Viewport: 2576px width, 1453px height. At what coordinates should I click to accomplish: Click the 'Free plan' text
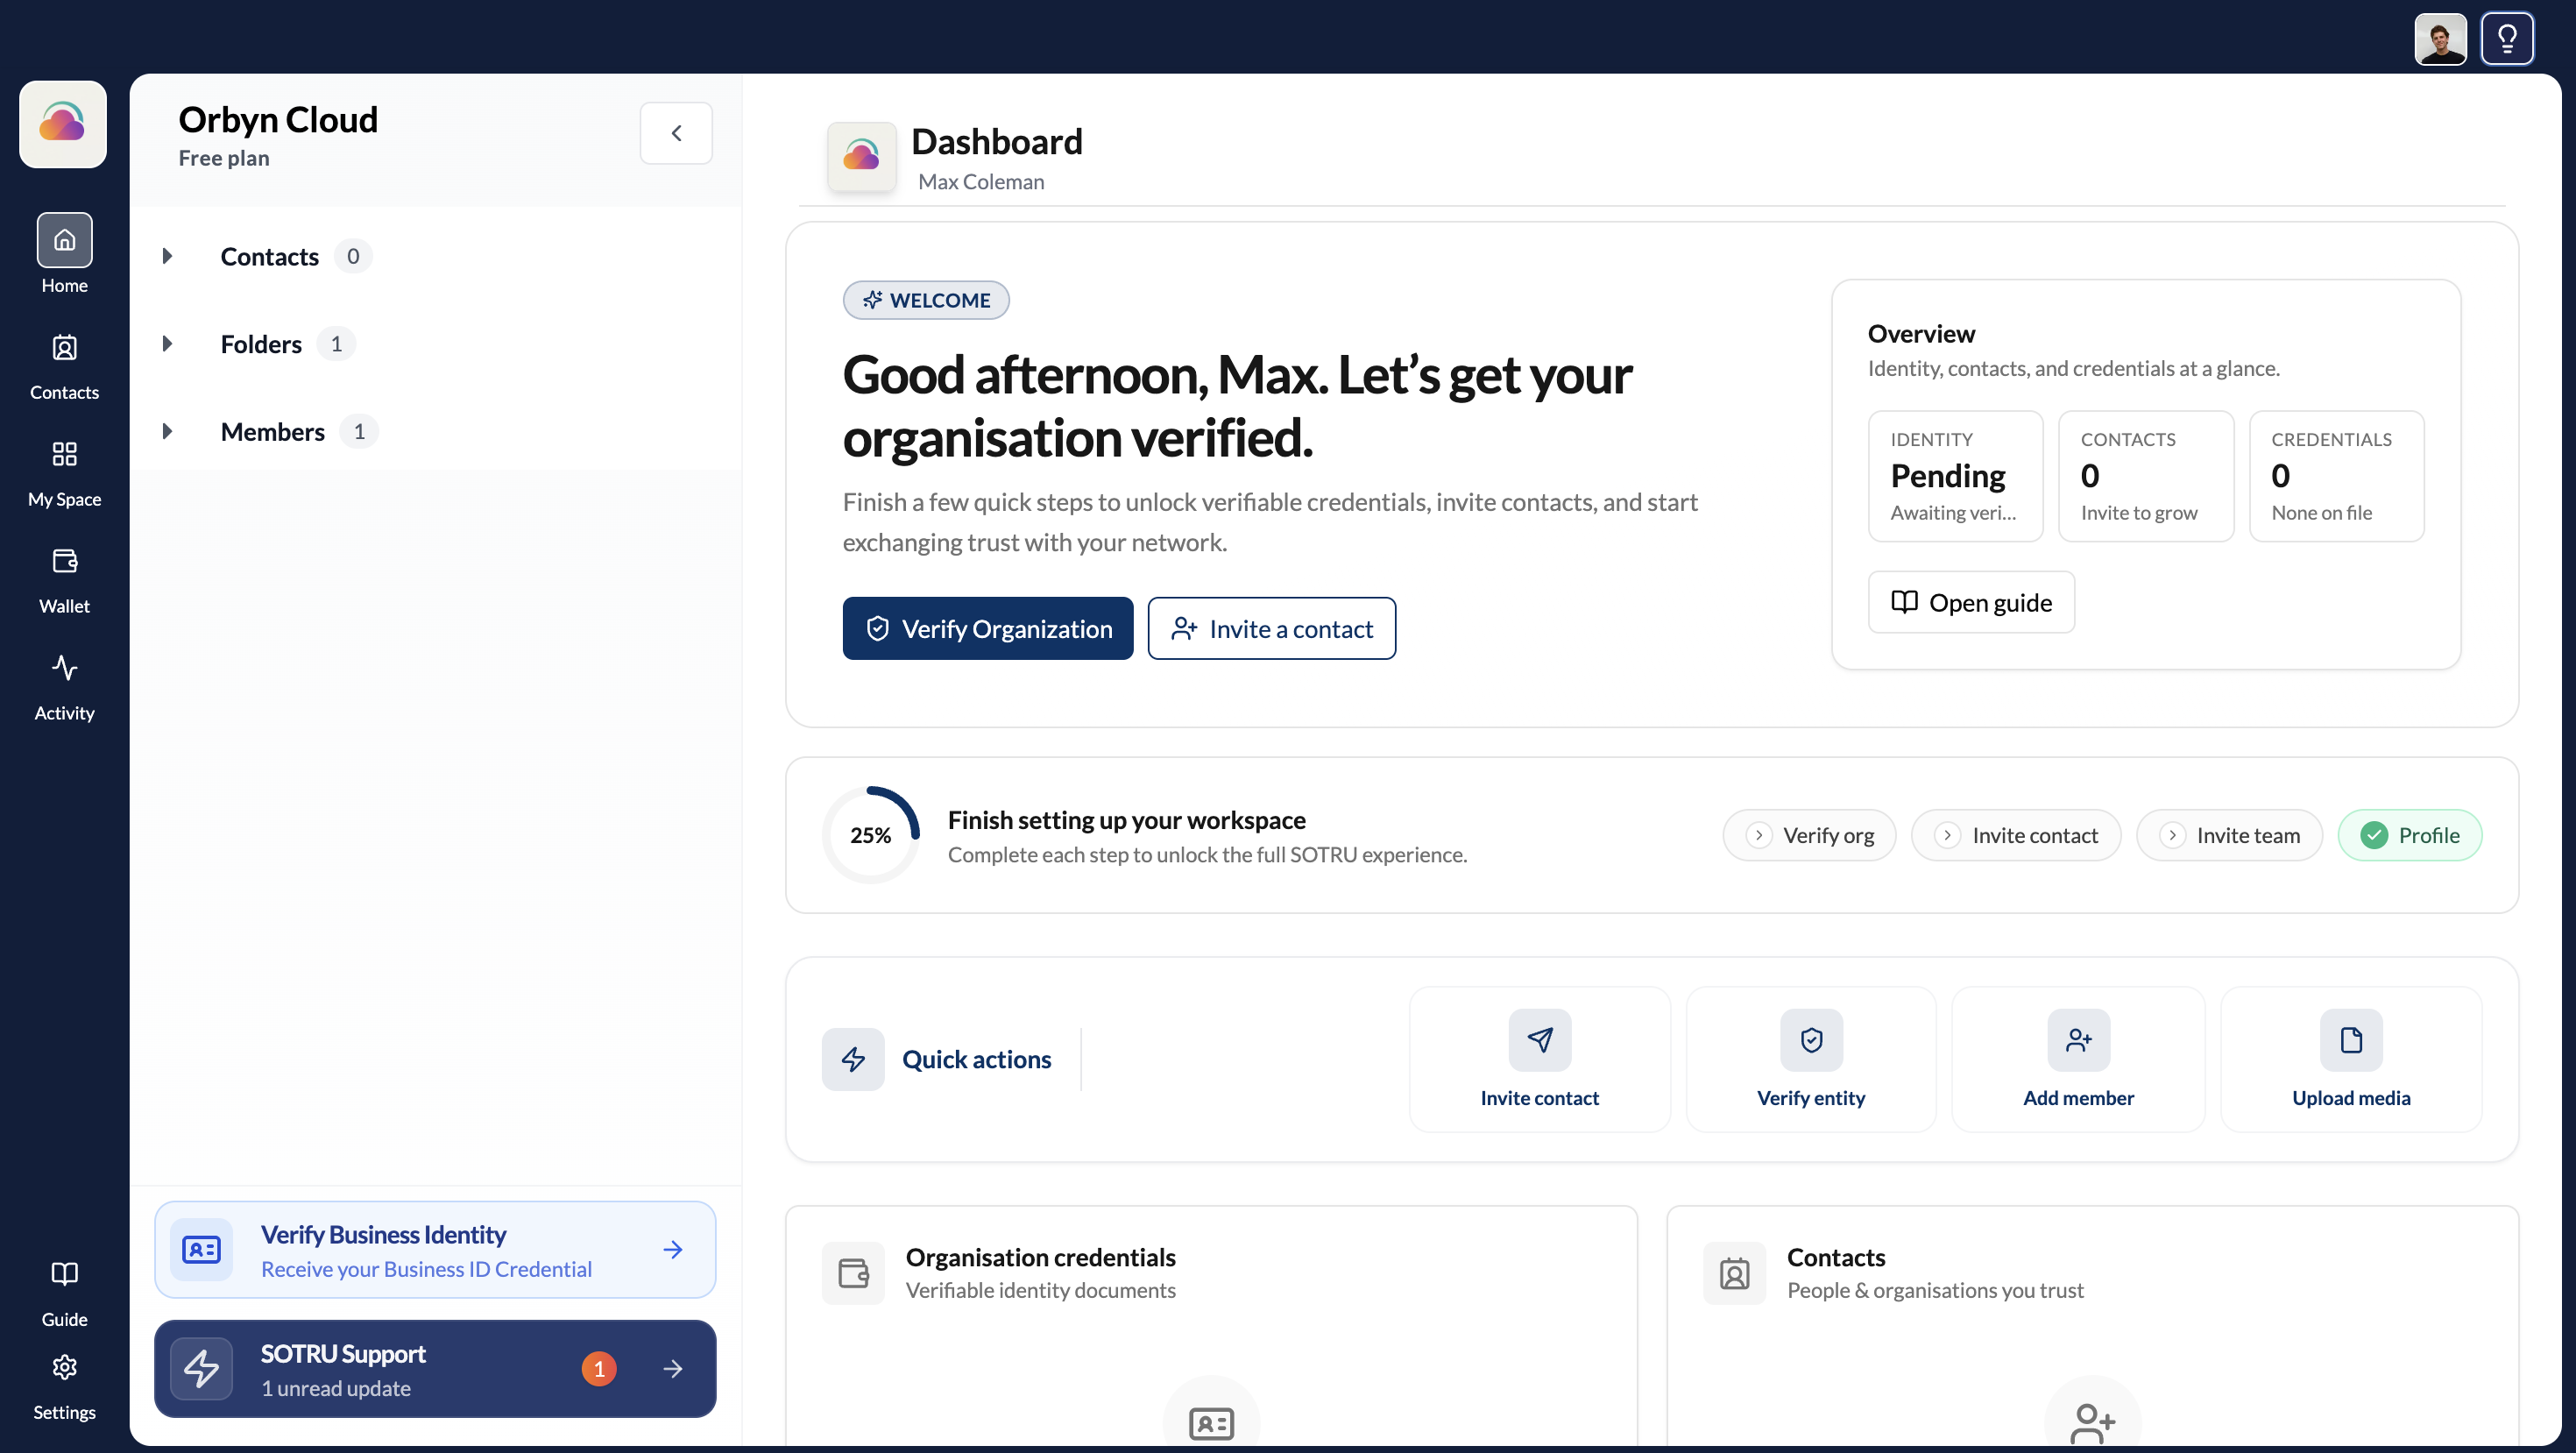[x=224, y=158]
